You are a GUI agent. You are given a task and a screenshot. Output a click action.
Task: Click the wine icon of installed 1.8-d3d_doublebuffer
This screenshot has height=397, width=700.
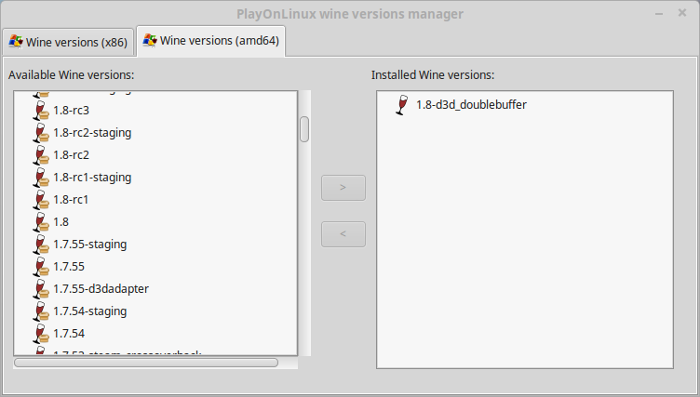tap(402, 105)
